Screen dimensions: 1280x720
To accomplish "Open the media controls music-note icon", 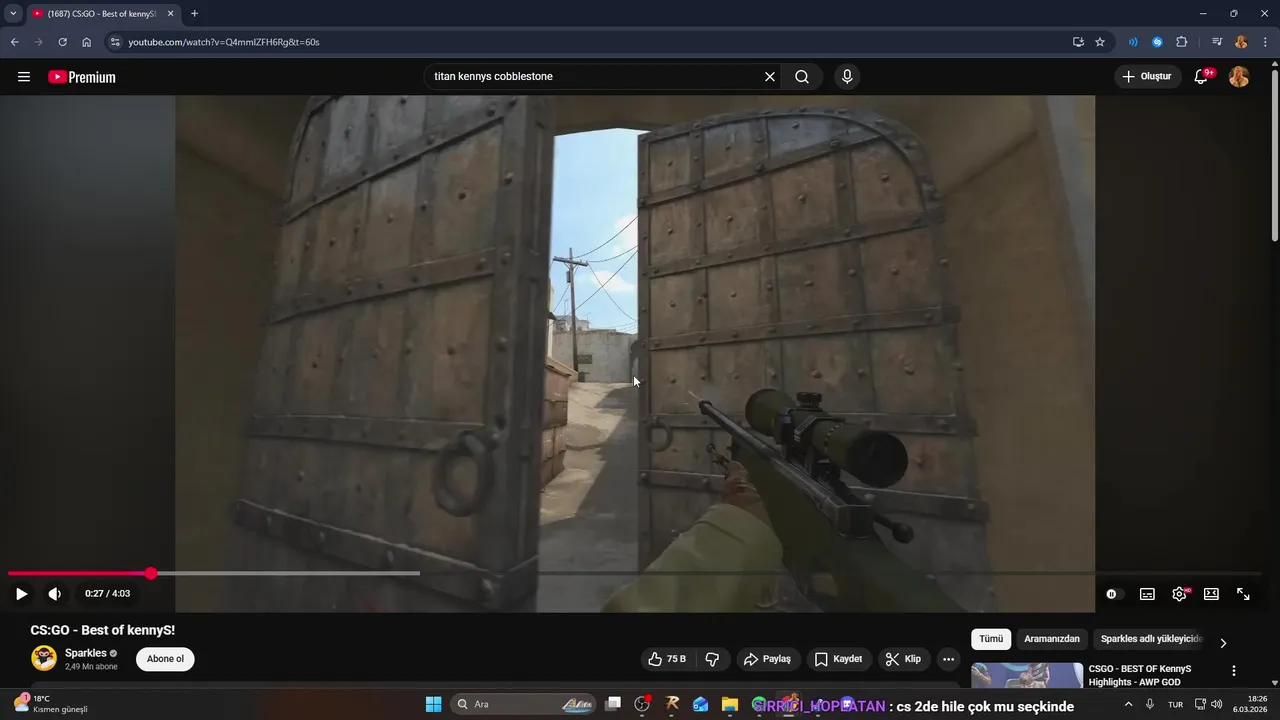I will click(x=1217, y=42).
